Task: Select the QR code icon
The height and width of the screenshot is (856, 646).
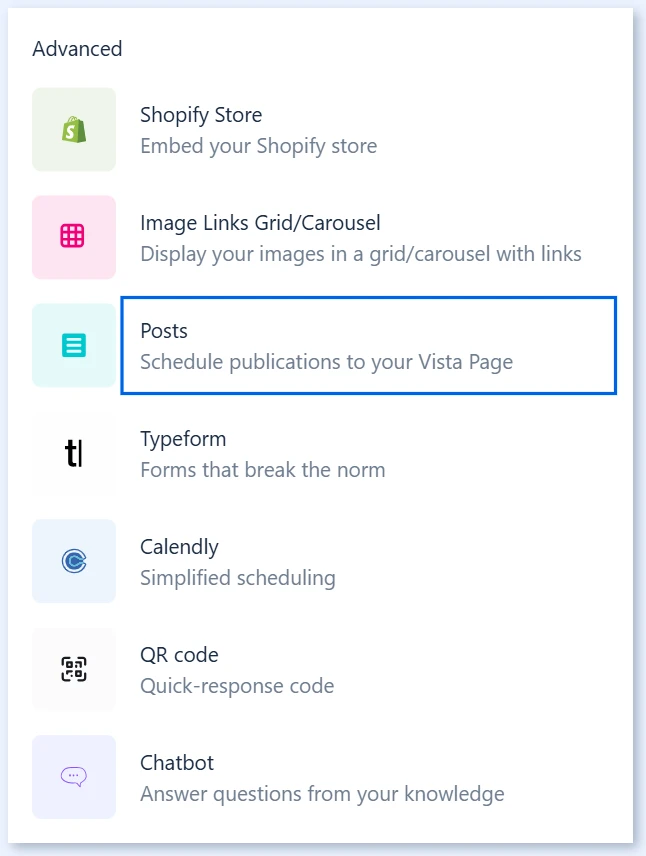Action: click(x=74, y=669)
